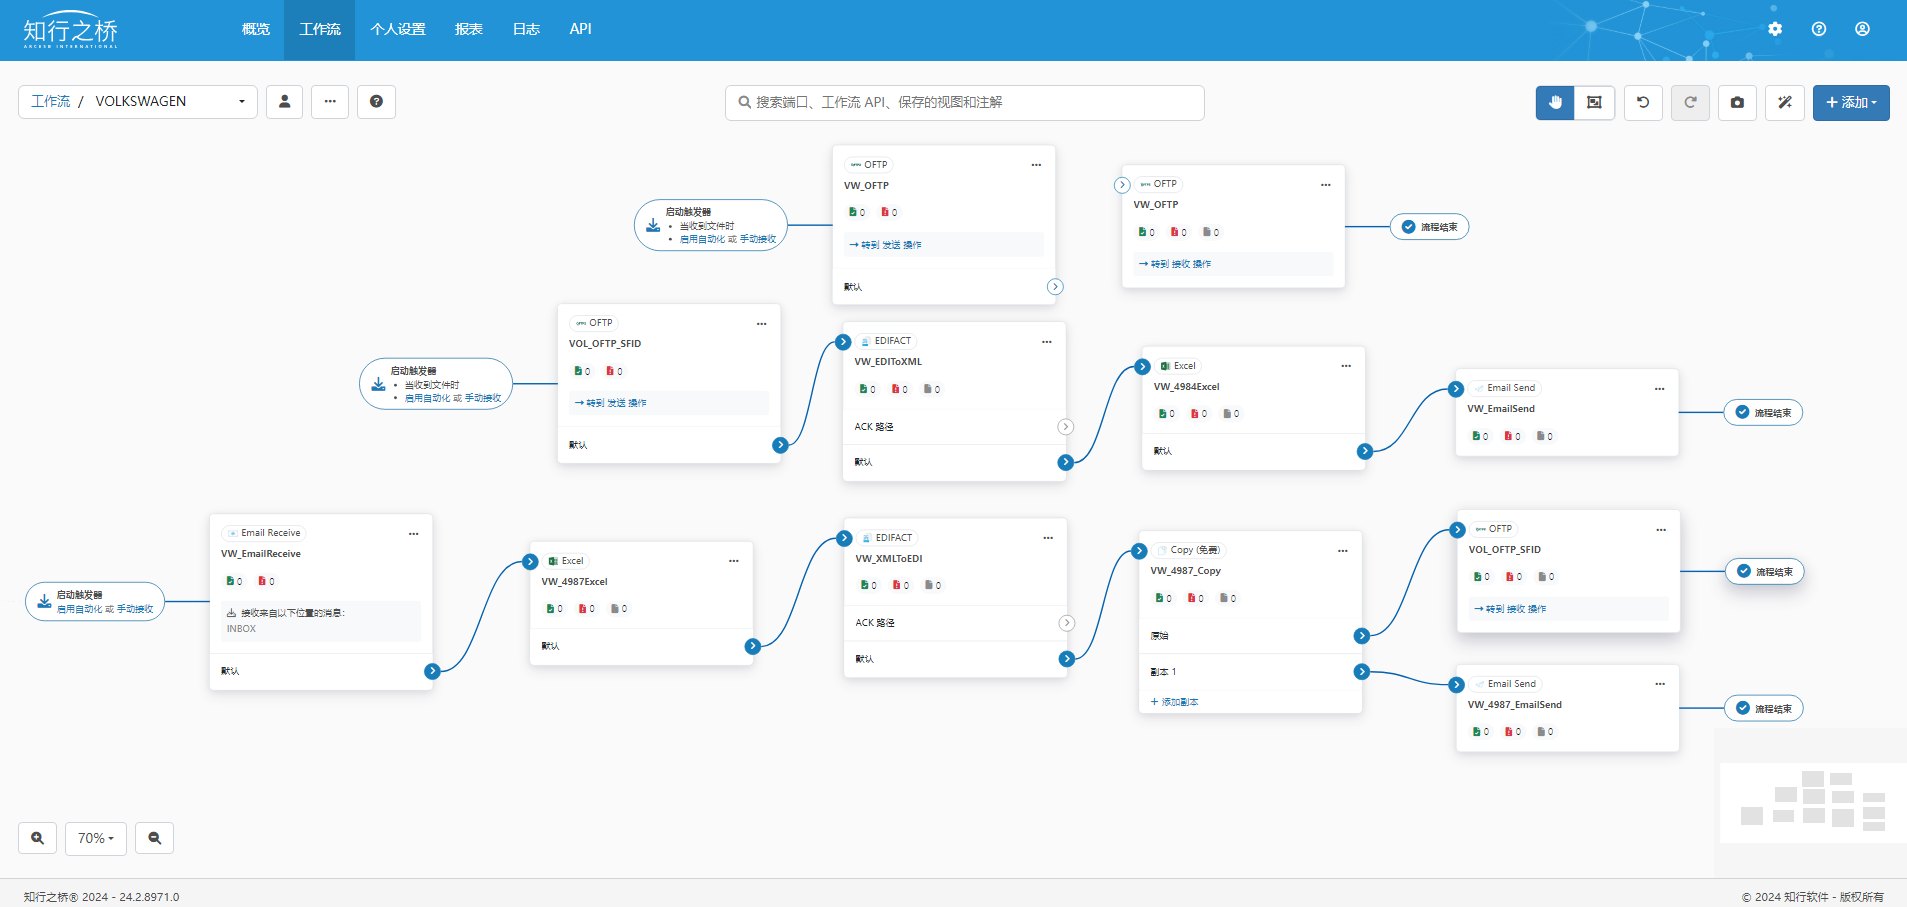
Task: Click the 启动触发器 trigger of left VOL_OFTP_SFID
Action: [436, 384]
